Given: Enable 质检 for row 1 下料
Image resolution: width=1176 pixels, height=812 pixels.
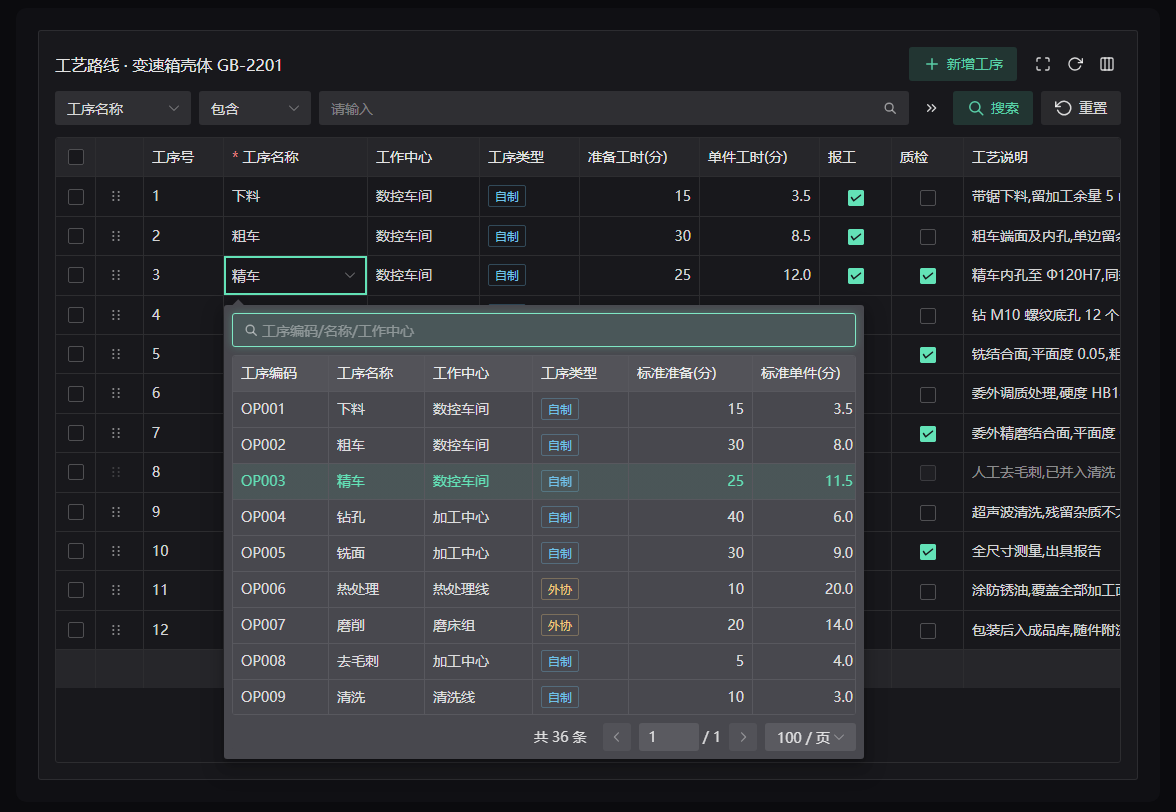Looking at the screenshot, I should [x=928, y=197].
